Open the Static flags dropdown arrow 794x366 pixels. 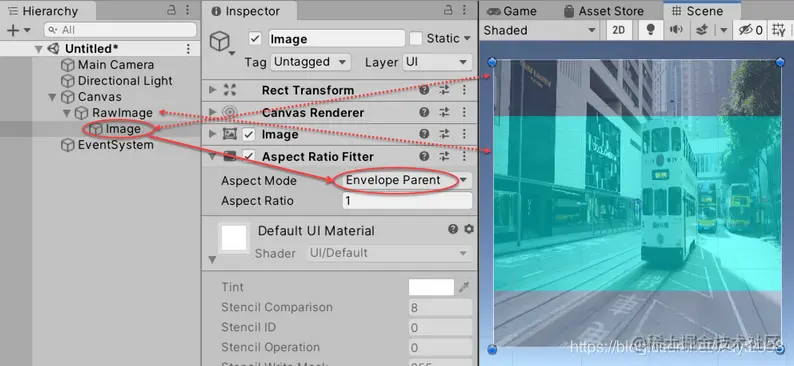(x=467, y=38)
